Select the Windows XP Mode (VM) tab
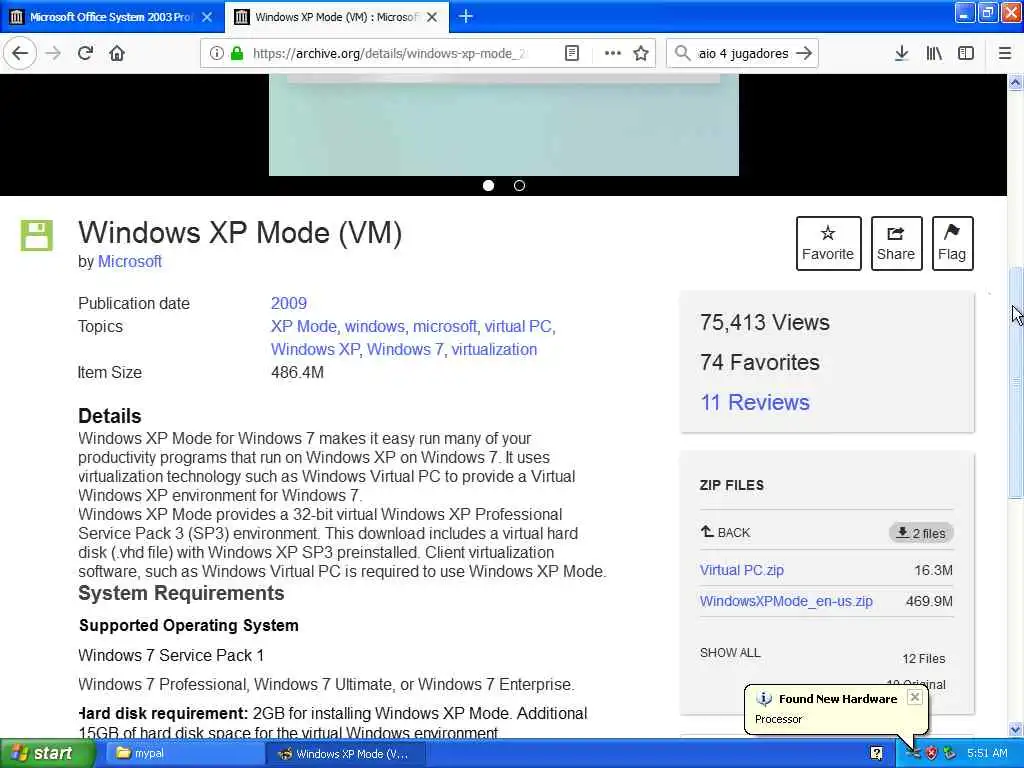 (336, 17)
